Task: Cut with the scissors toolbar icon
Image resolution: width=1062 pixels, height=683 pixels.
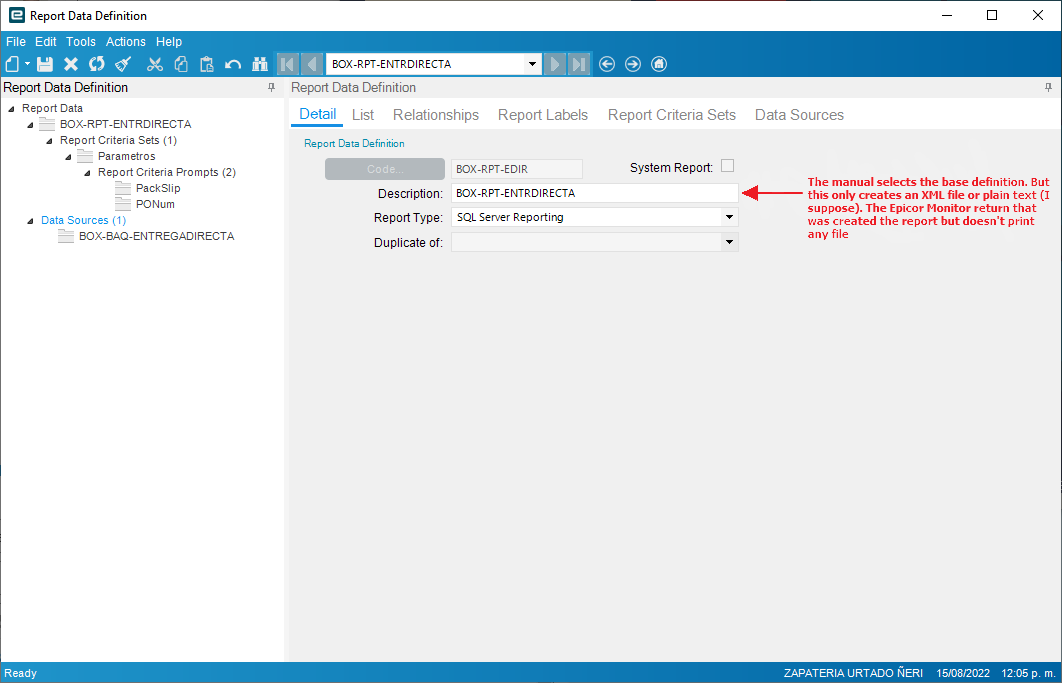Action: [155, 64]
